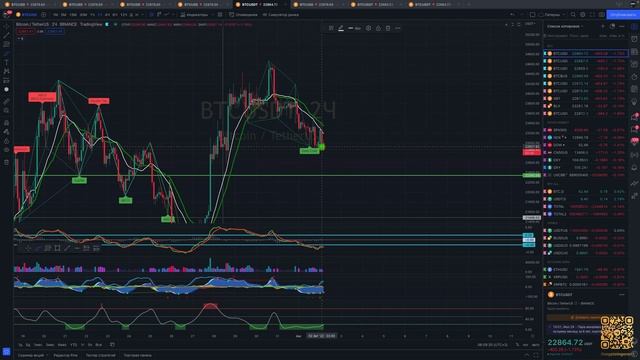Open line thickness option in drawing toolbar
This screenshot has height=360, width=640.
click(x=354, y=28)
